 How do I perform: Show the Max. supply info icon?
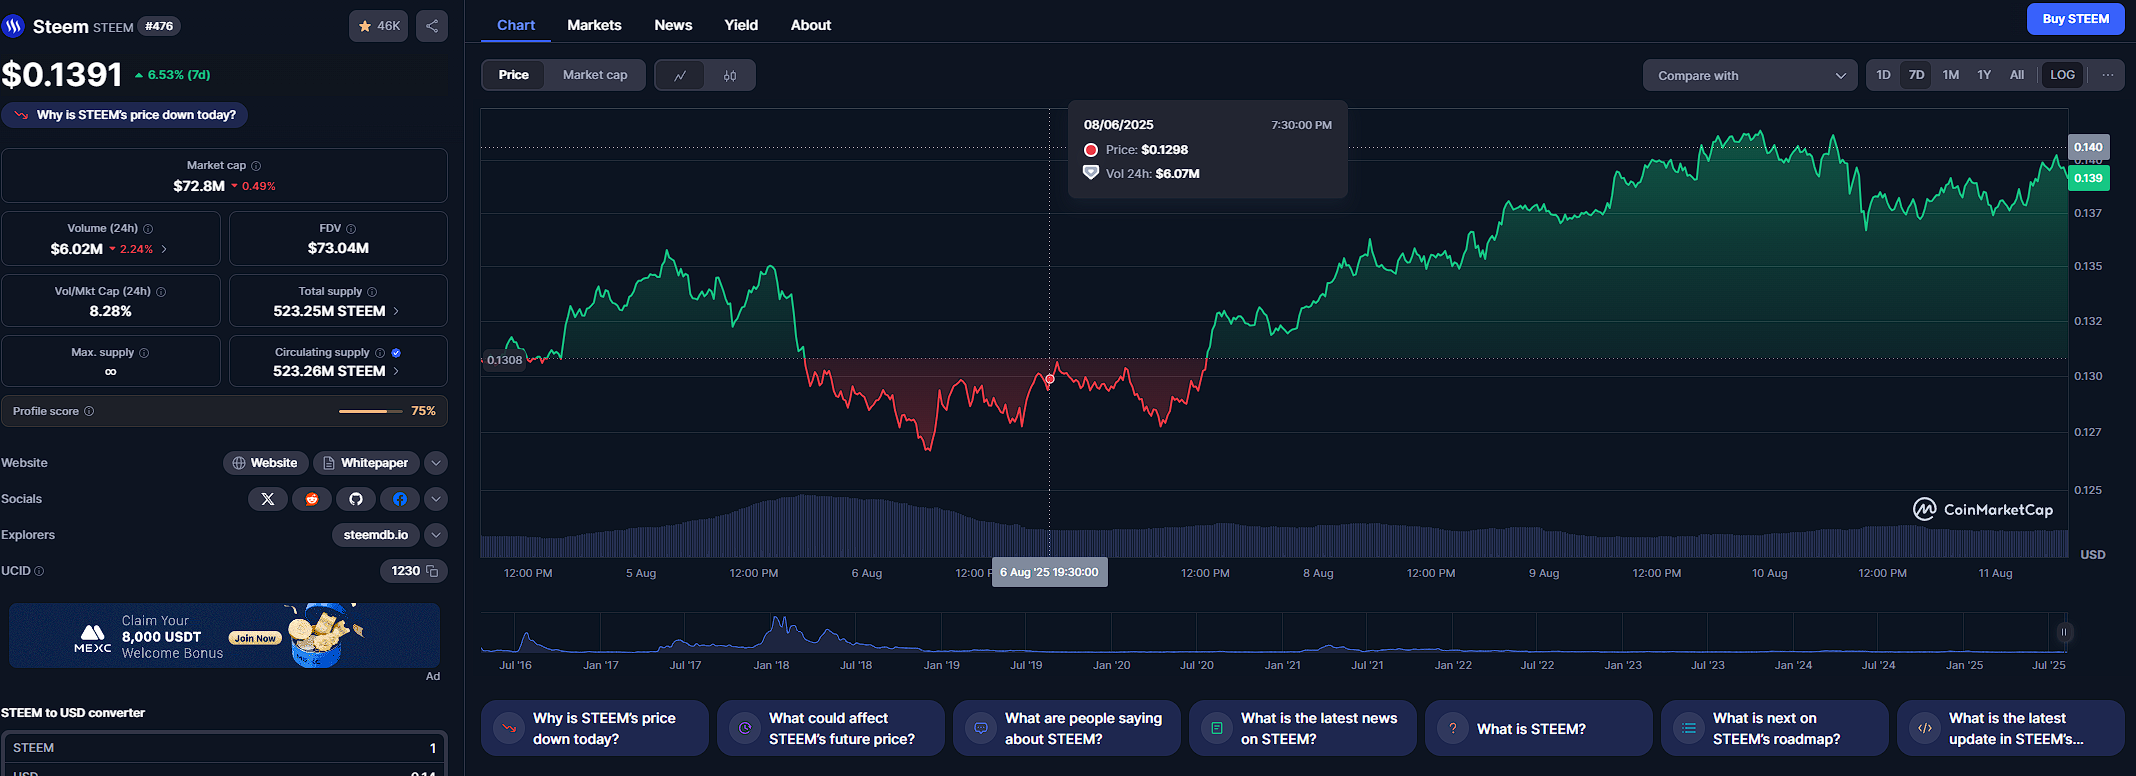144,353
